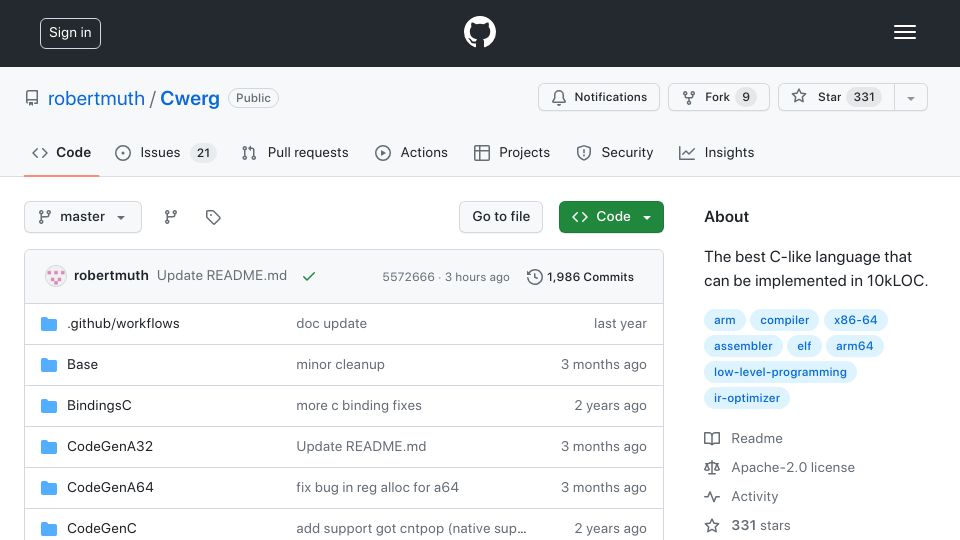Screen dimensions: 960x540
Task: Fork the repository
Action: (719, 97)
